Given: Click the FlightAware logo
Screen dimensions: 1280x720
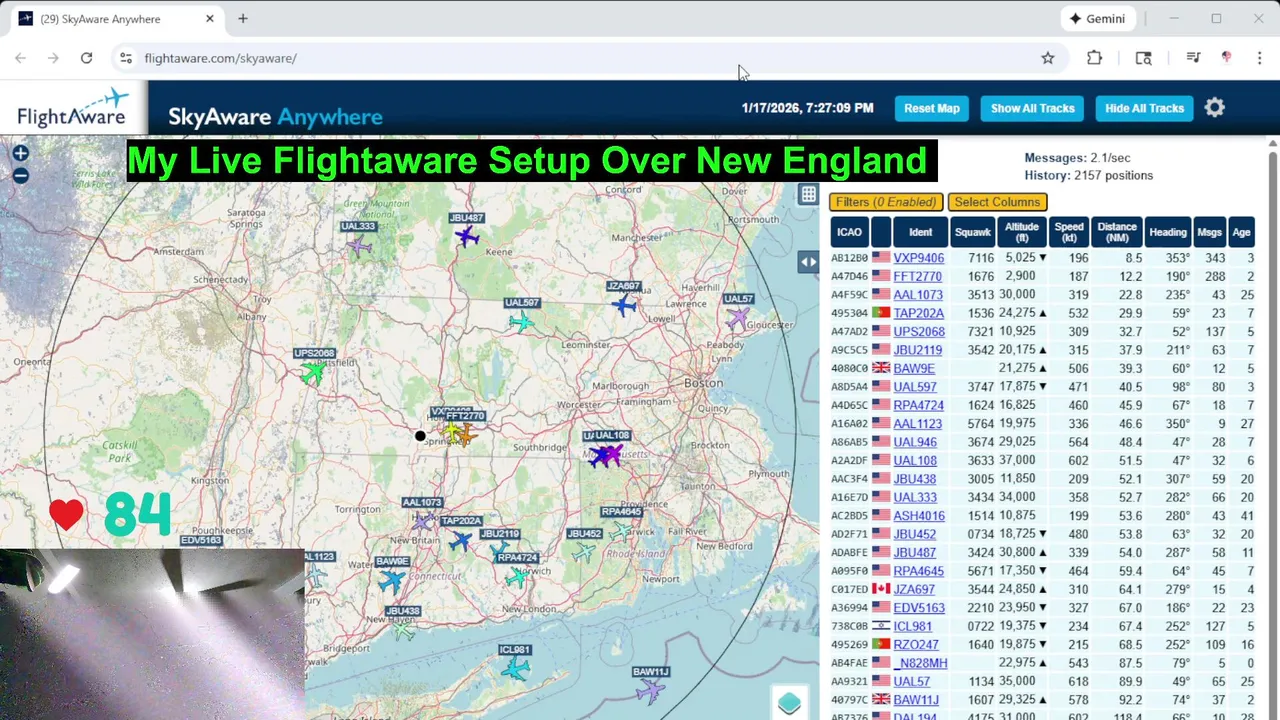Looking at the screenshot, I should (74, 108).
